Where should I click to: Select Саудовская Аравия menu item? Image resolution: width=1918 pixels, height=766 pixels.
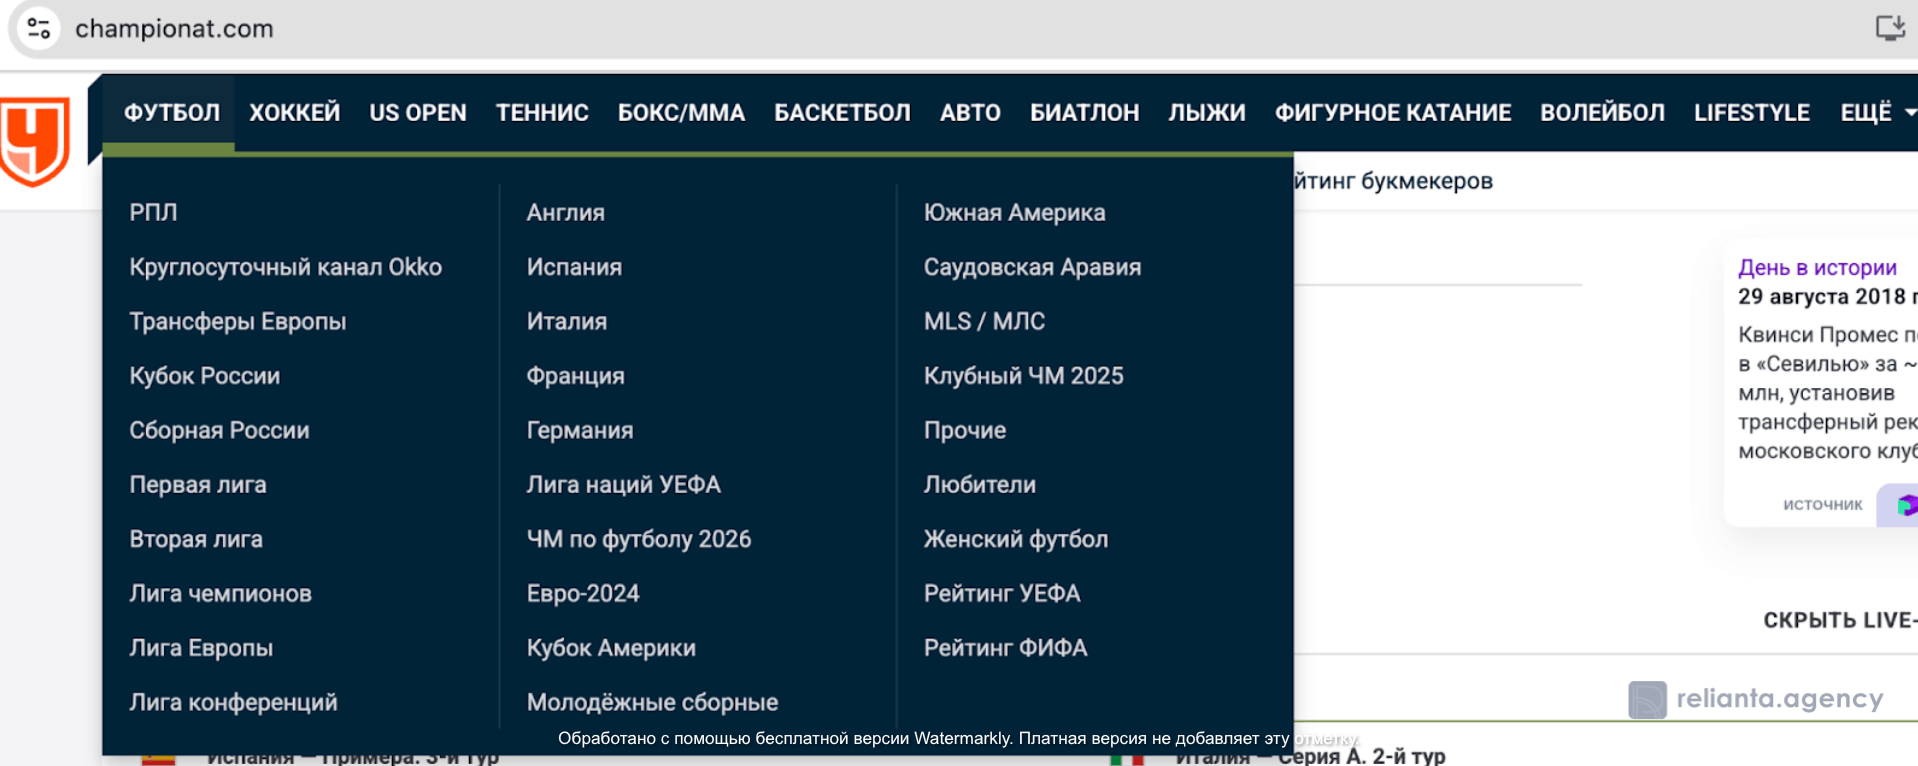click(1032, 267)
